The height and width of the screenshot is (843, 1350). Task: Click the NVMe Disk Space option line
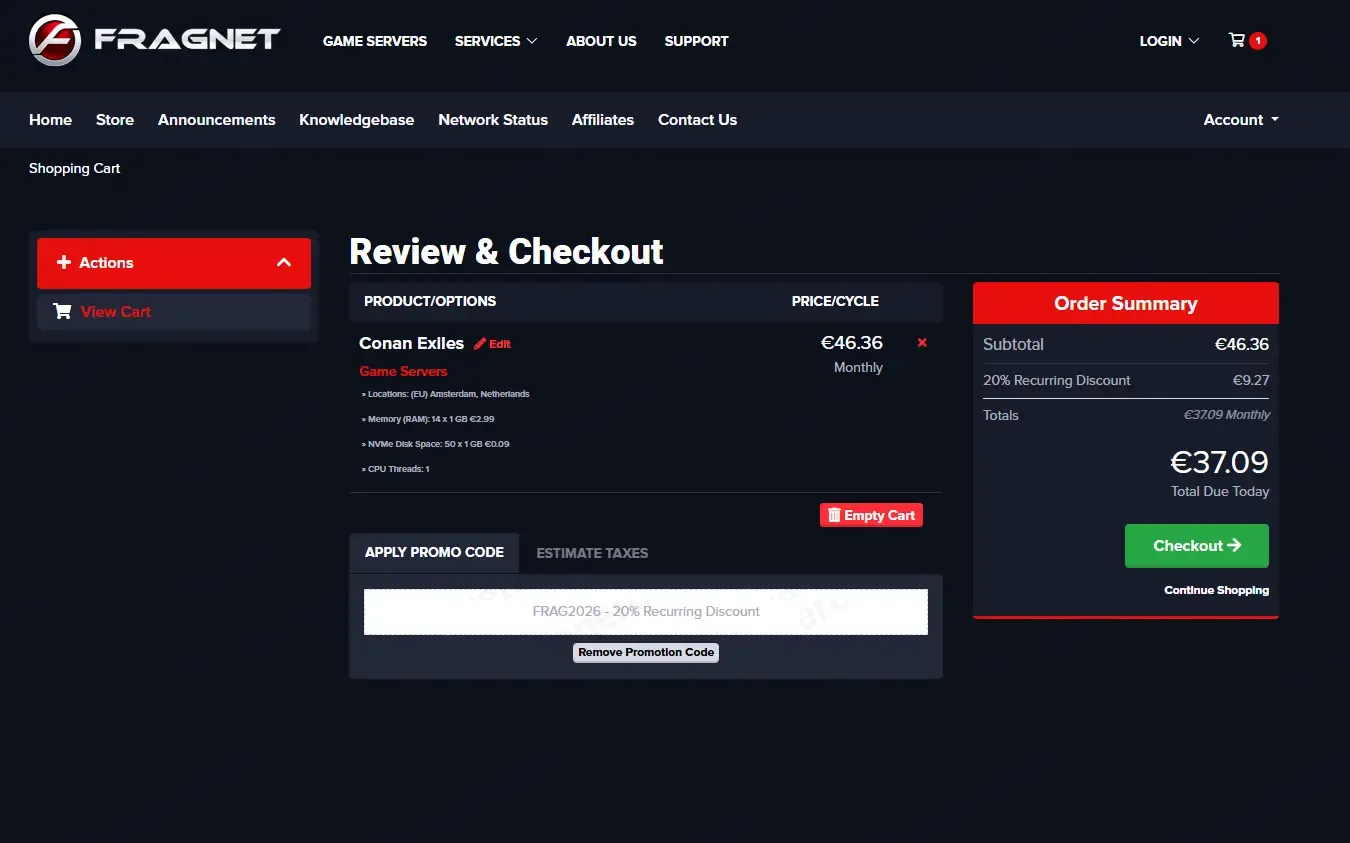tap(435, 444)
